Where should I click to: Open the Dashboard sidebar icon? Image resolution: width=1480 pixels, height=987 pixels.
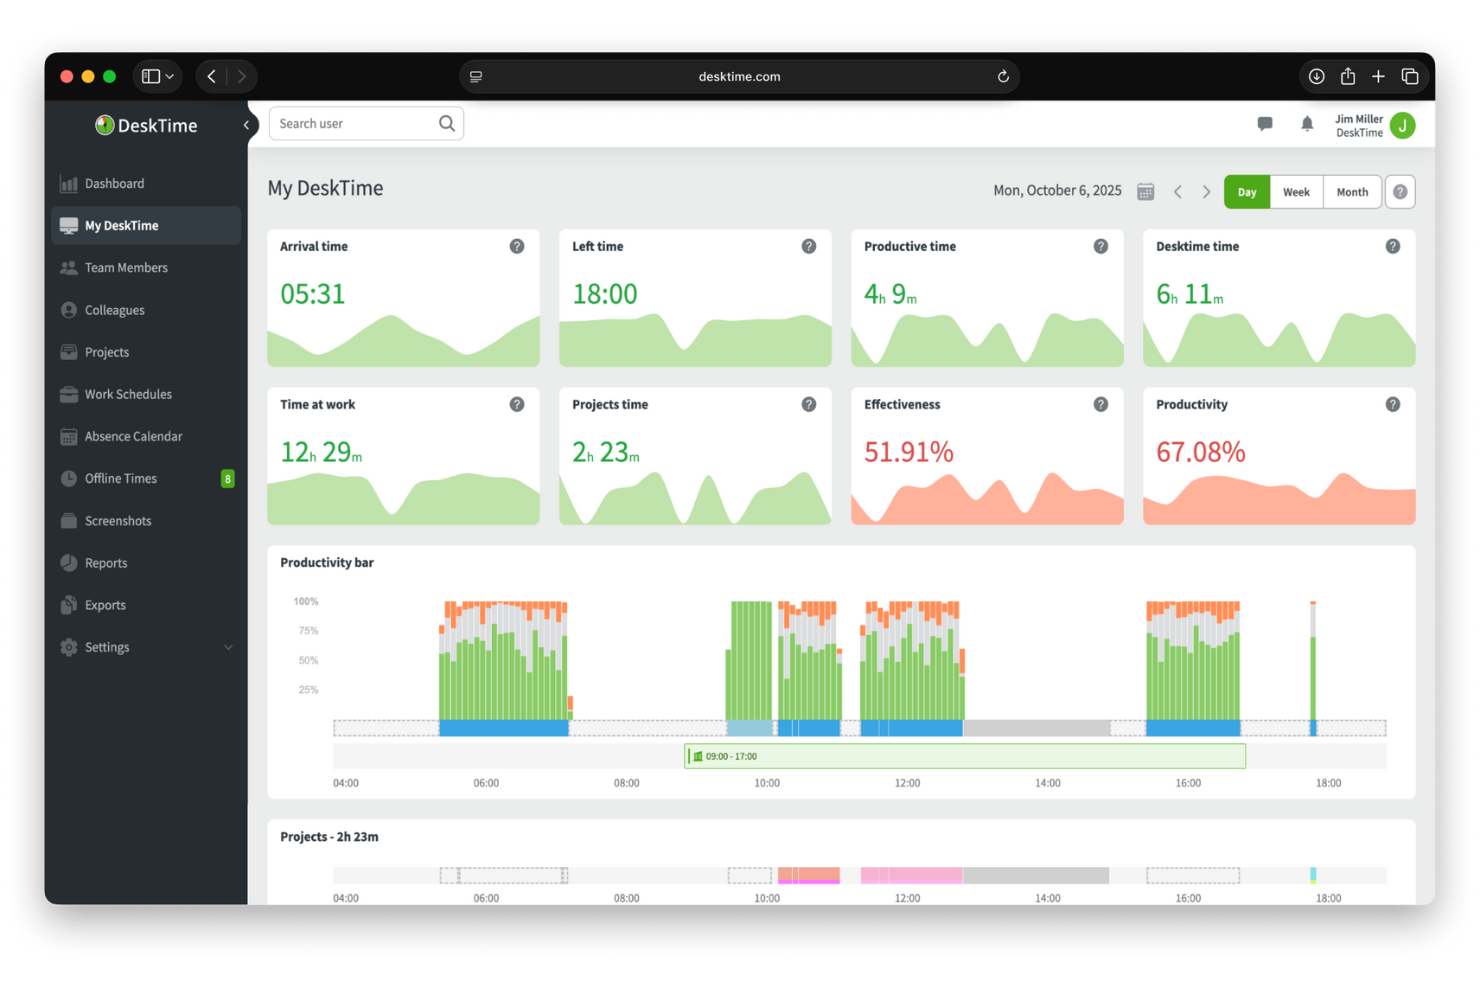coord(68,184)
